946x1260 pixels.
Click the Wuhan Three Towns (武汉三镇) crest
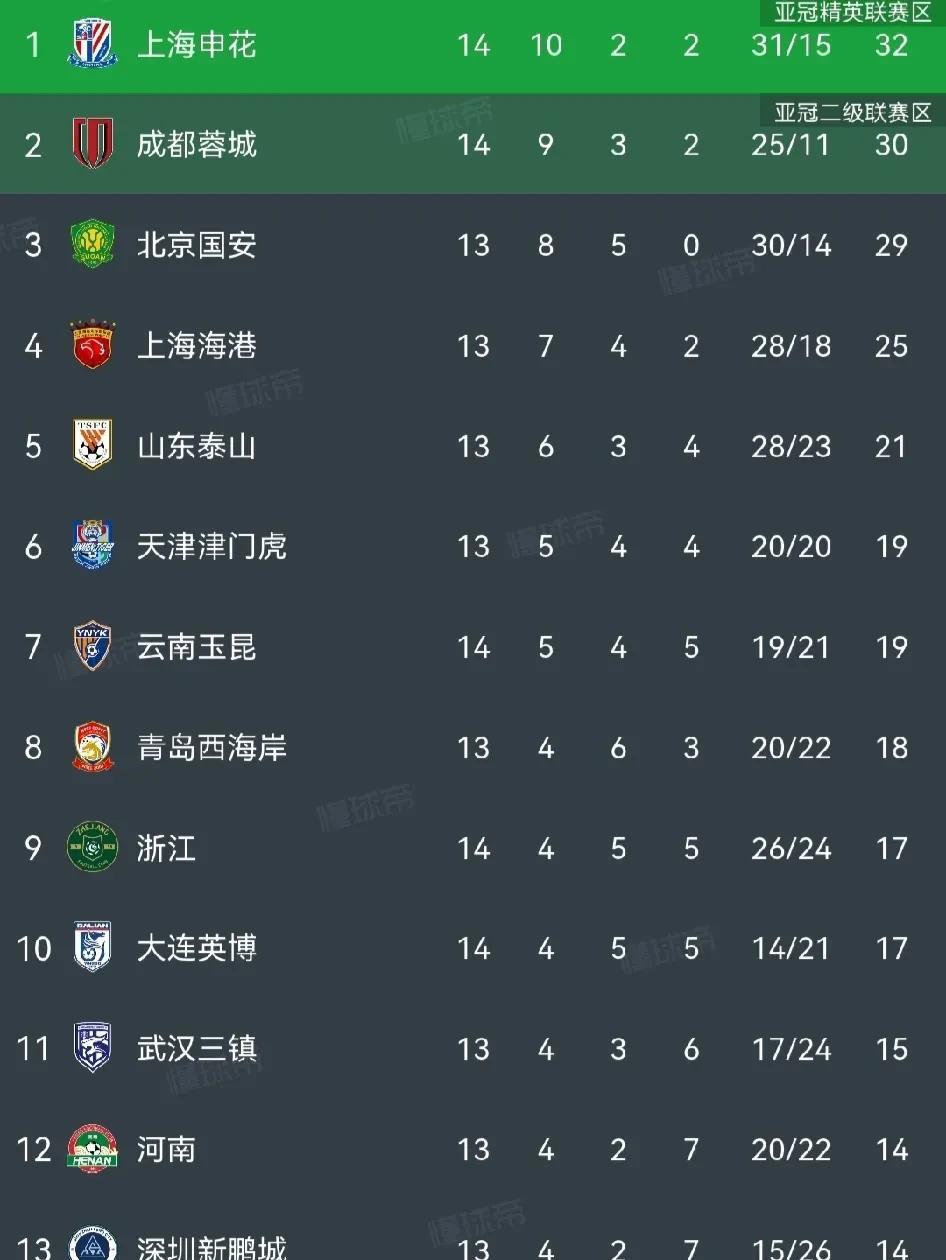[x=92, y=1048]
